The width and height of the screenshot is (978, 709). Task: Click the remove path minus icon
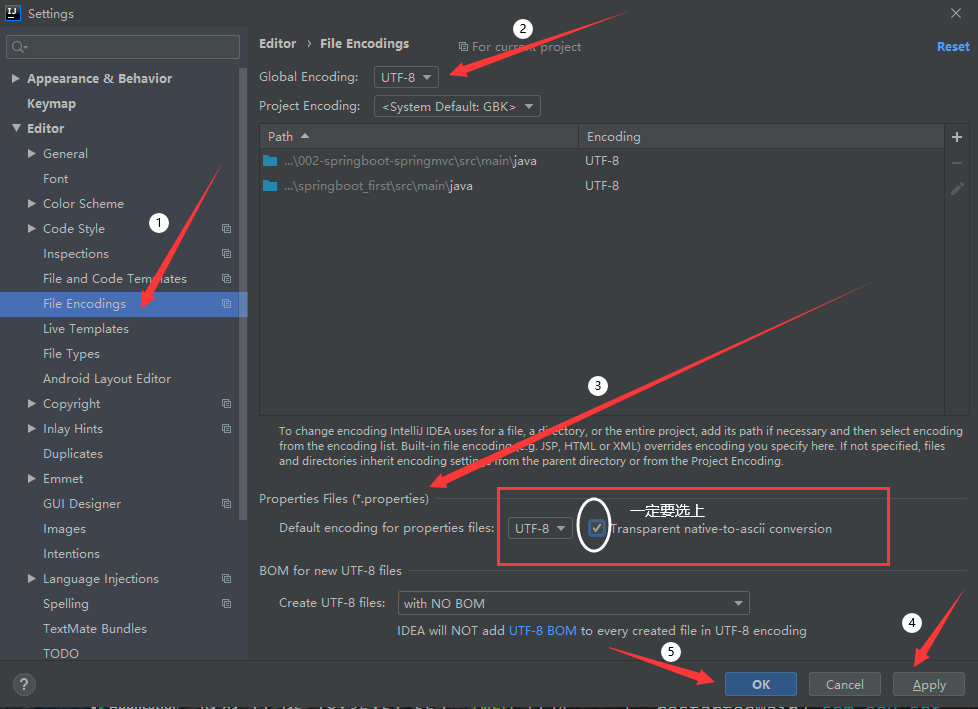coord(957,163)
